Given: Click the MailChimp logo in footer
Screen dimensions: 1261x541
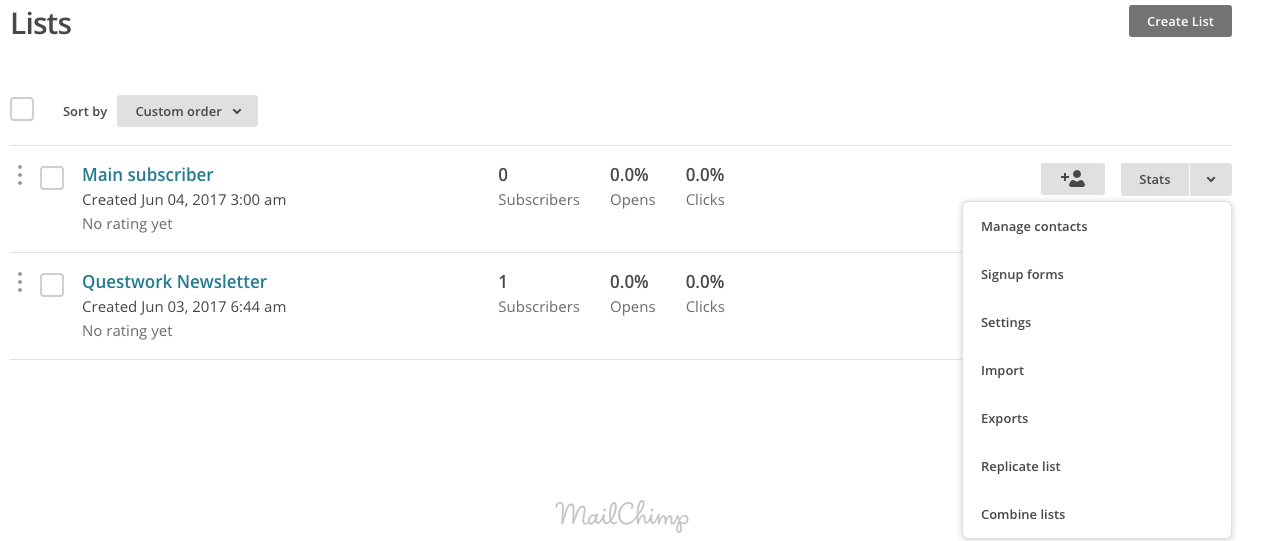Looking at the screenshot, I should pos(622,515).
